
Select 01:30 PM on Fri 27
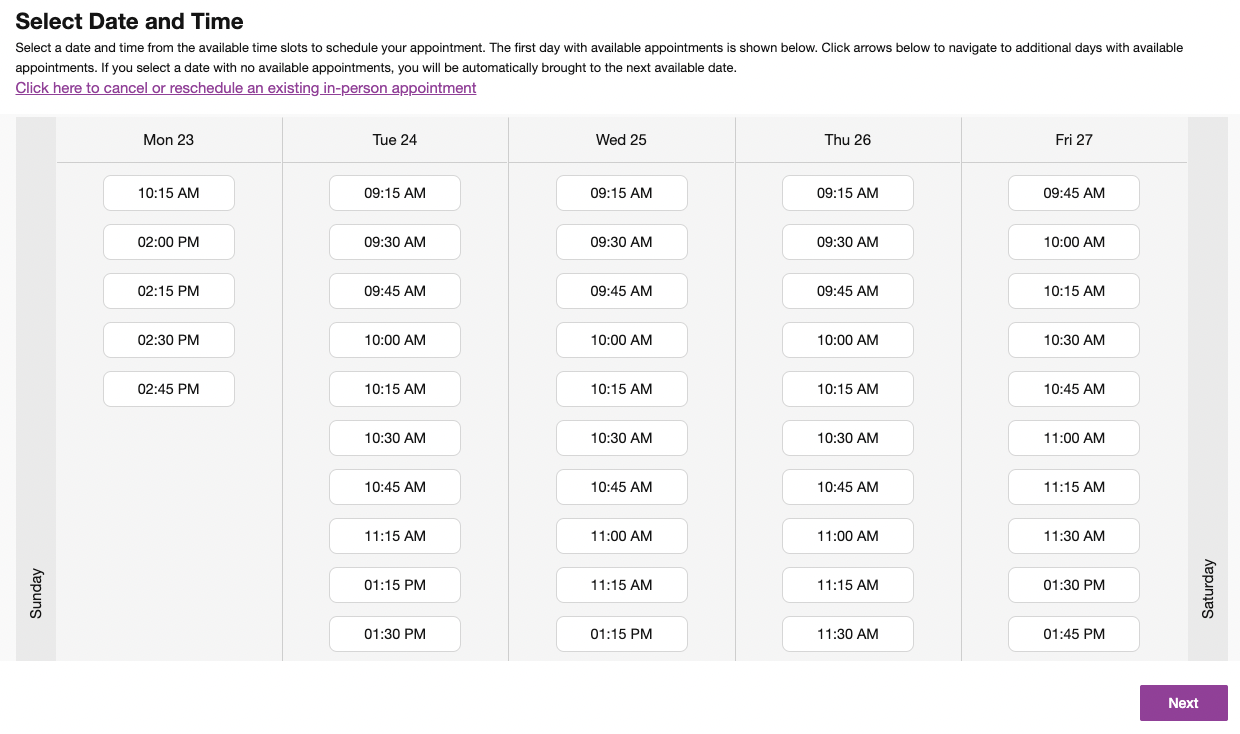coord(1074,585)
